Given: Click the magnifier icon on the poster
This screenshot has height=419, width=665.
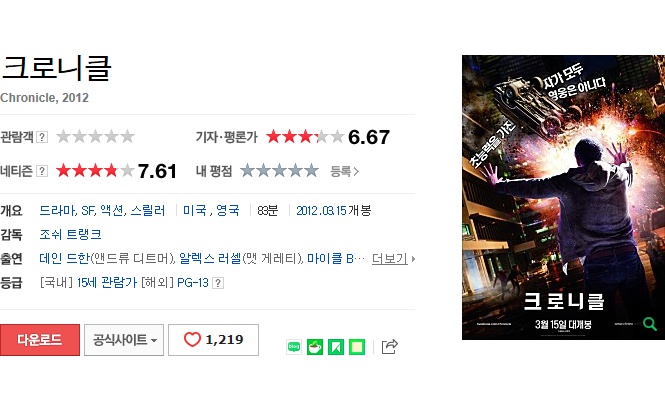Looking at the screenshot, I should point(649,324).
